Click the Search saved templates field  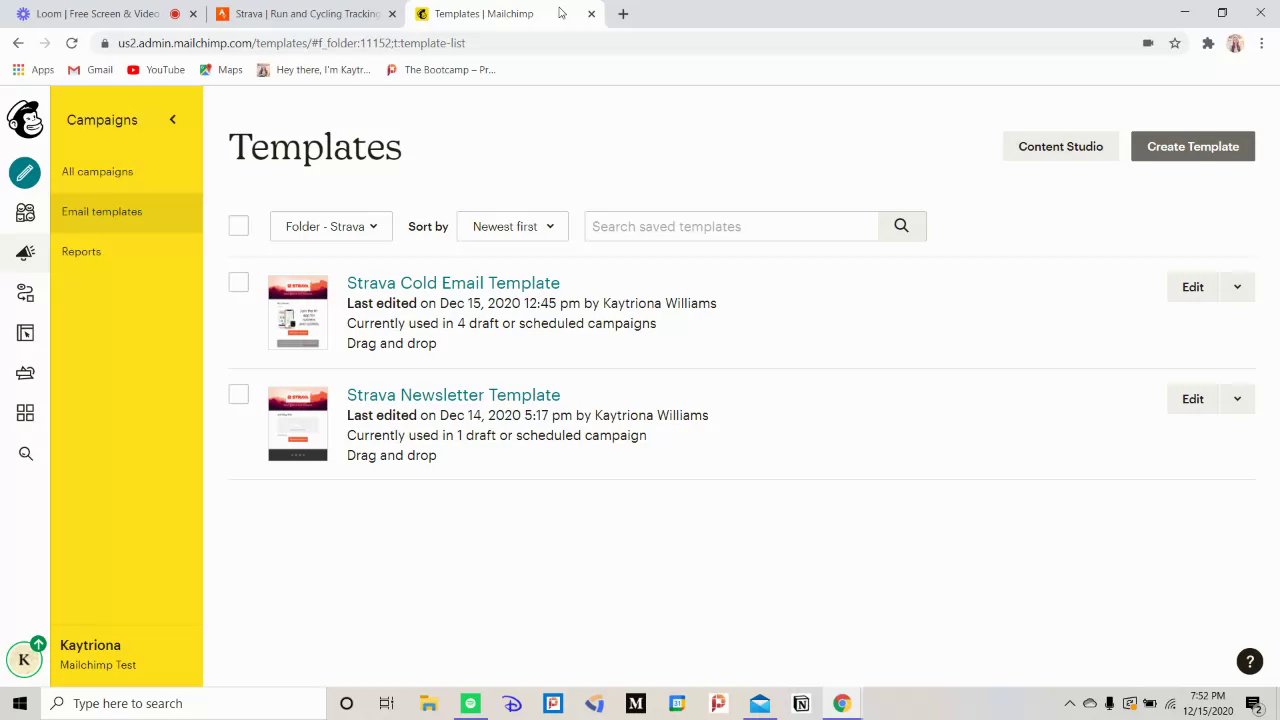tap(731, 226)
